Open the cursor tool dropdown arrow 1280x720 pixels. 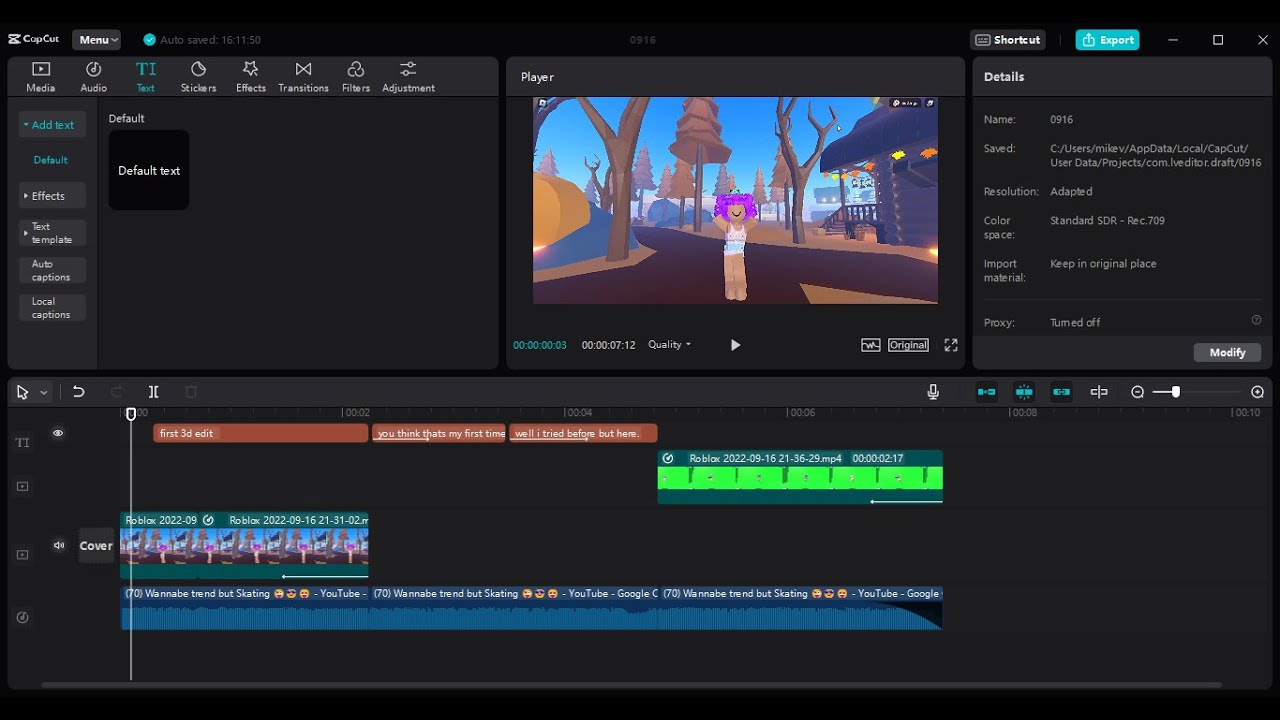(x=43, y=393)
